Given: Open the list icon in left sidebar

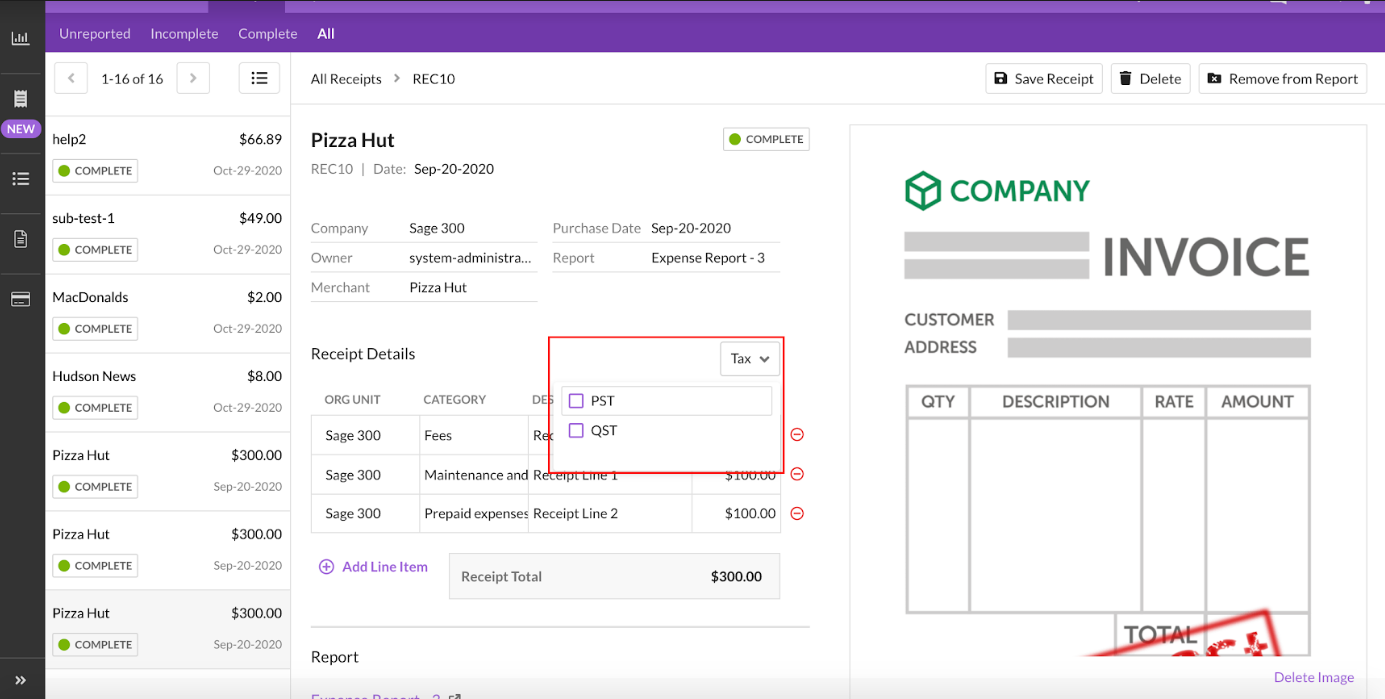Looking at the screenshot, I should point(20,179).
